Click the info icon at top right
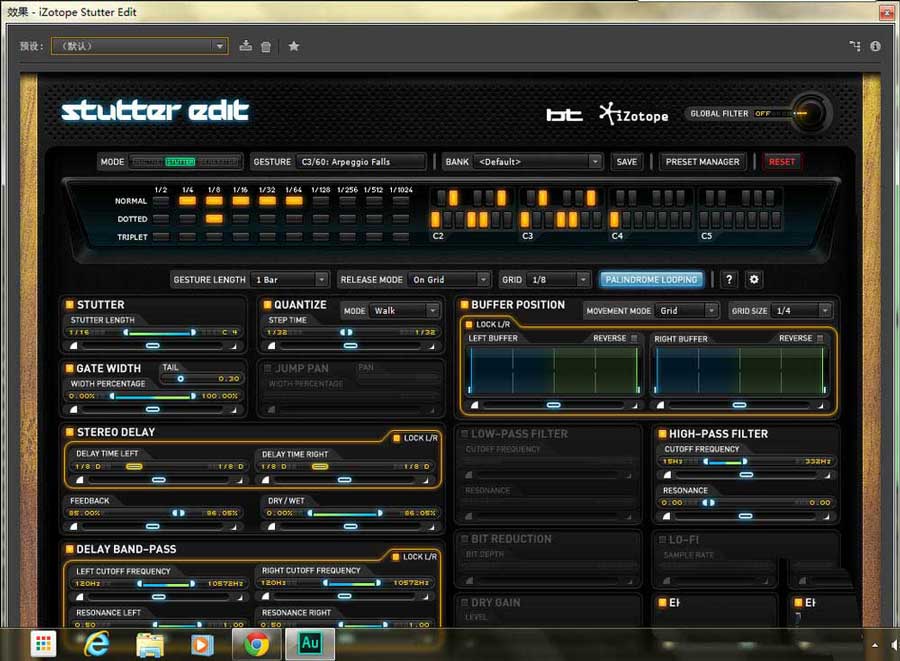900x661 pixels. click(875, 46)
